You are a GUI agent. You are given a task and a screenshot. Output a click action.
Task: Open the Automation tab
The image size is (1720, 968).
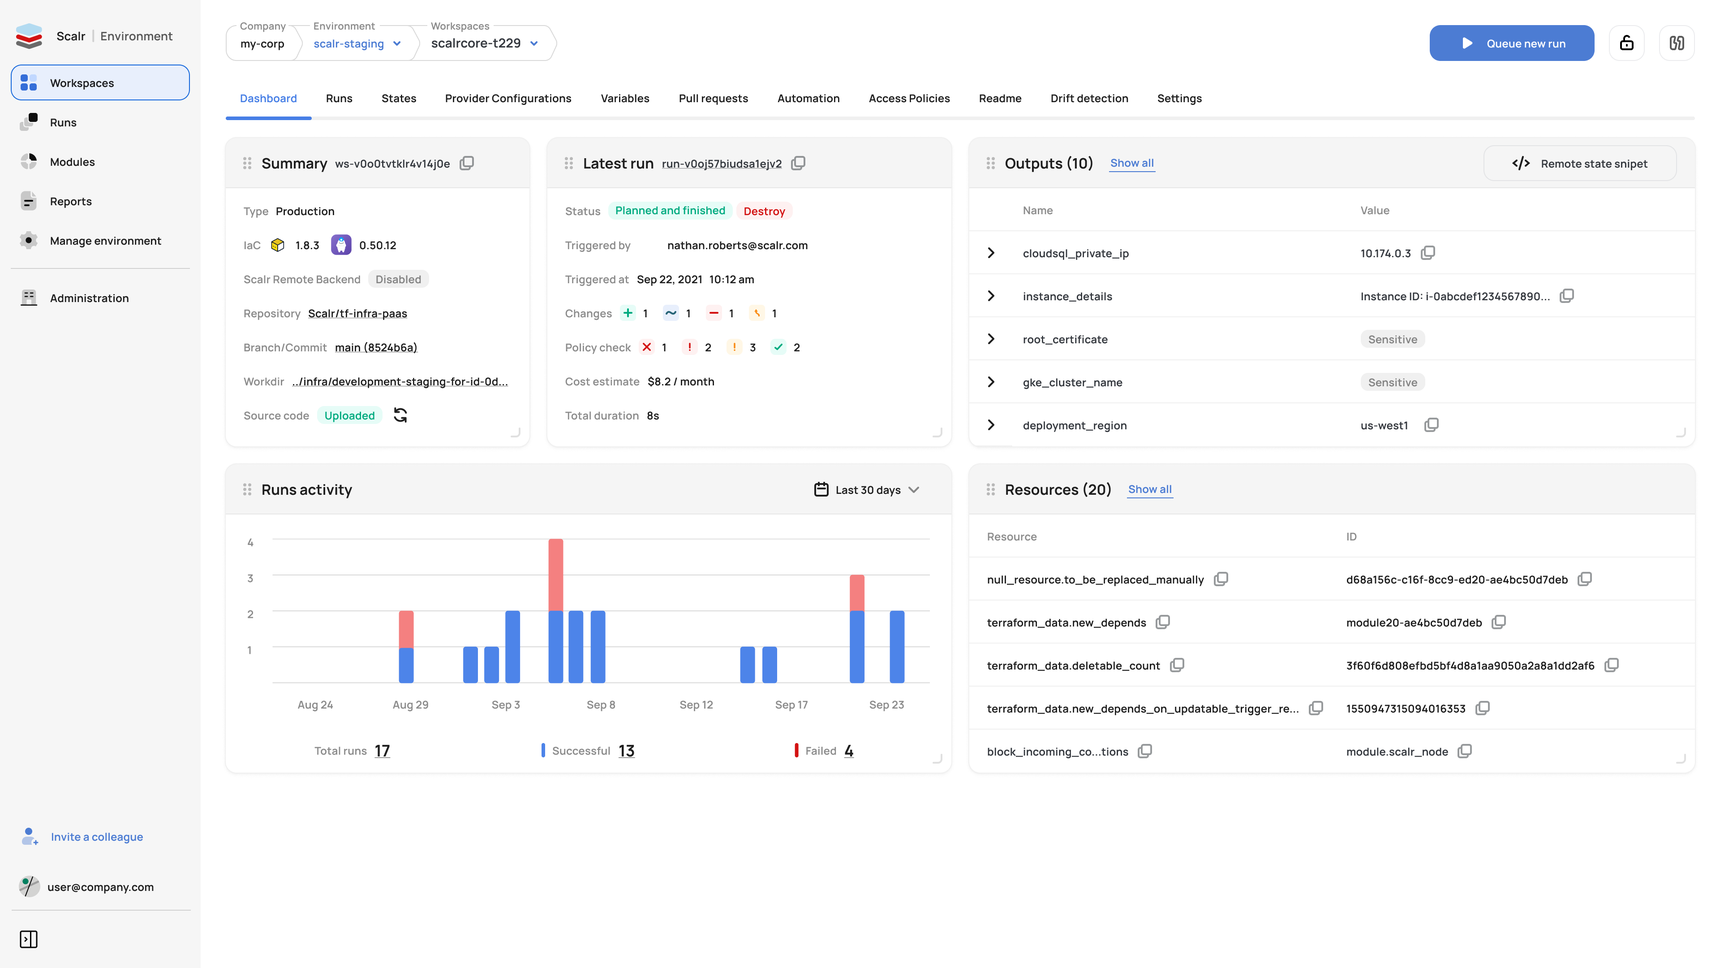[808, 98]
